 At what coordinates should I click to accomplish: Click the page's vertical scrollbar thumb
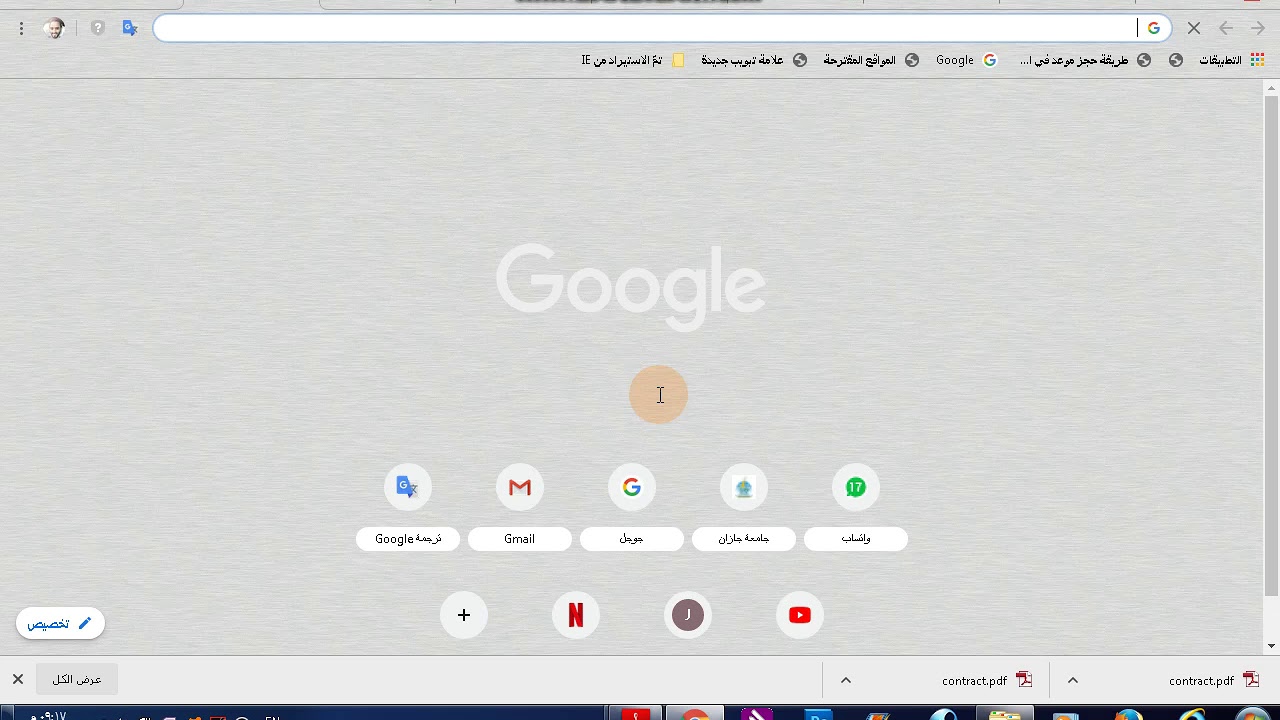point(1271,345)
